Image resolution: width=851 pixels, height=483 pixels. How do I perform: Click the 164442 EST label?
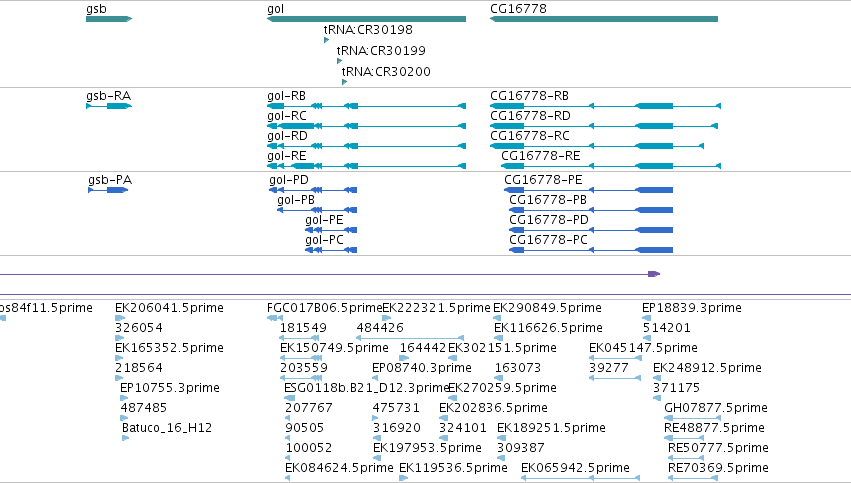(423, 348)
